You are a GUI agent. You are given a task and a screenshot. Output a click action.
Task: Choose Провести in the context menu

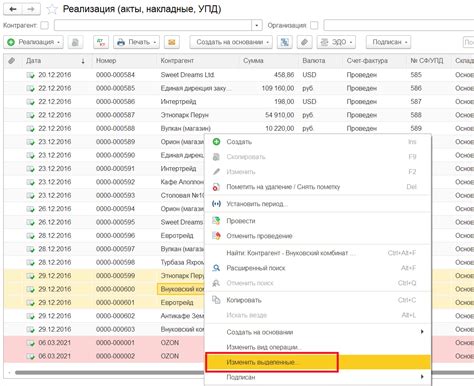click(241, 221)
